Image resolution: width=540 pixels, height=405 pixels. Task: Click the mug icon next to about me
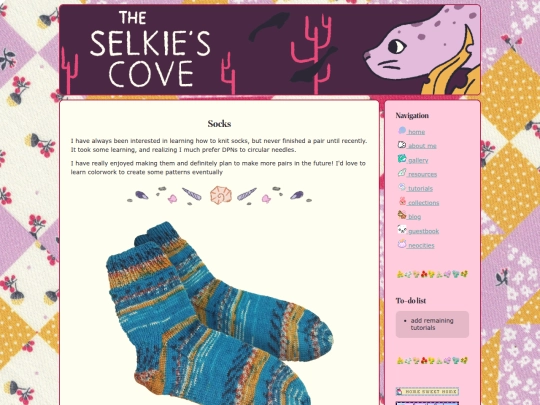(x=402, y=145)
